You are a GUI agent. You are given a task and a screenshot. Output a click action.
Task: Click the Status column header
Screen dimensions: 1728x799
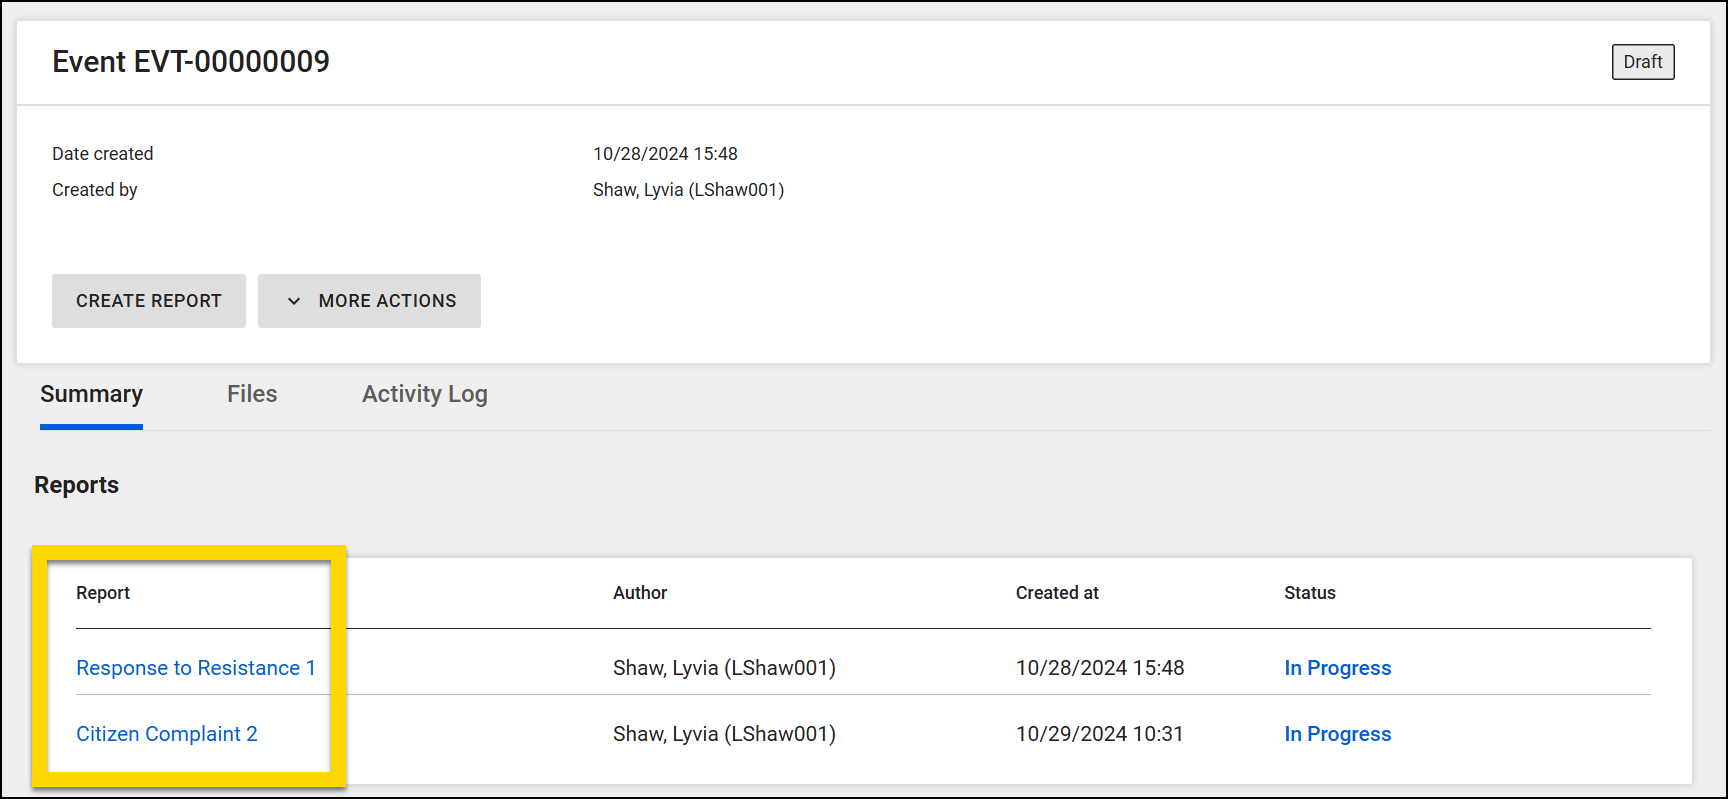coord(1309,592)
